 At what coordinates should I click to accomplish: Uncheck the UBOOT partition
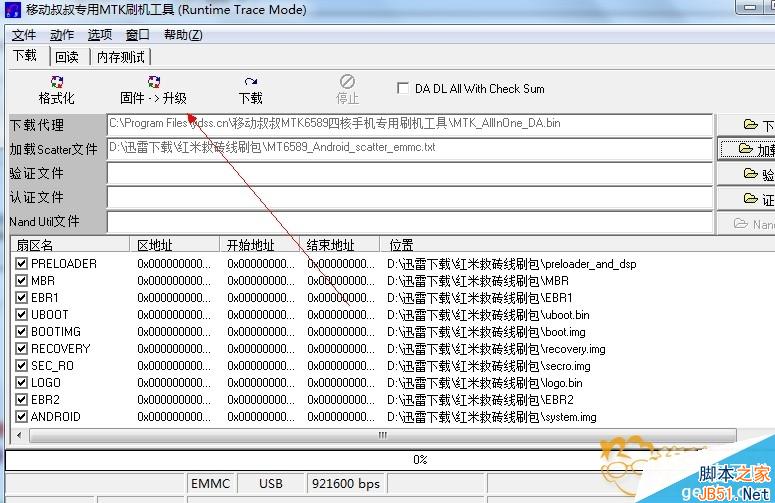coord(21,314)
